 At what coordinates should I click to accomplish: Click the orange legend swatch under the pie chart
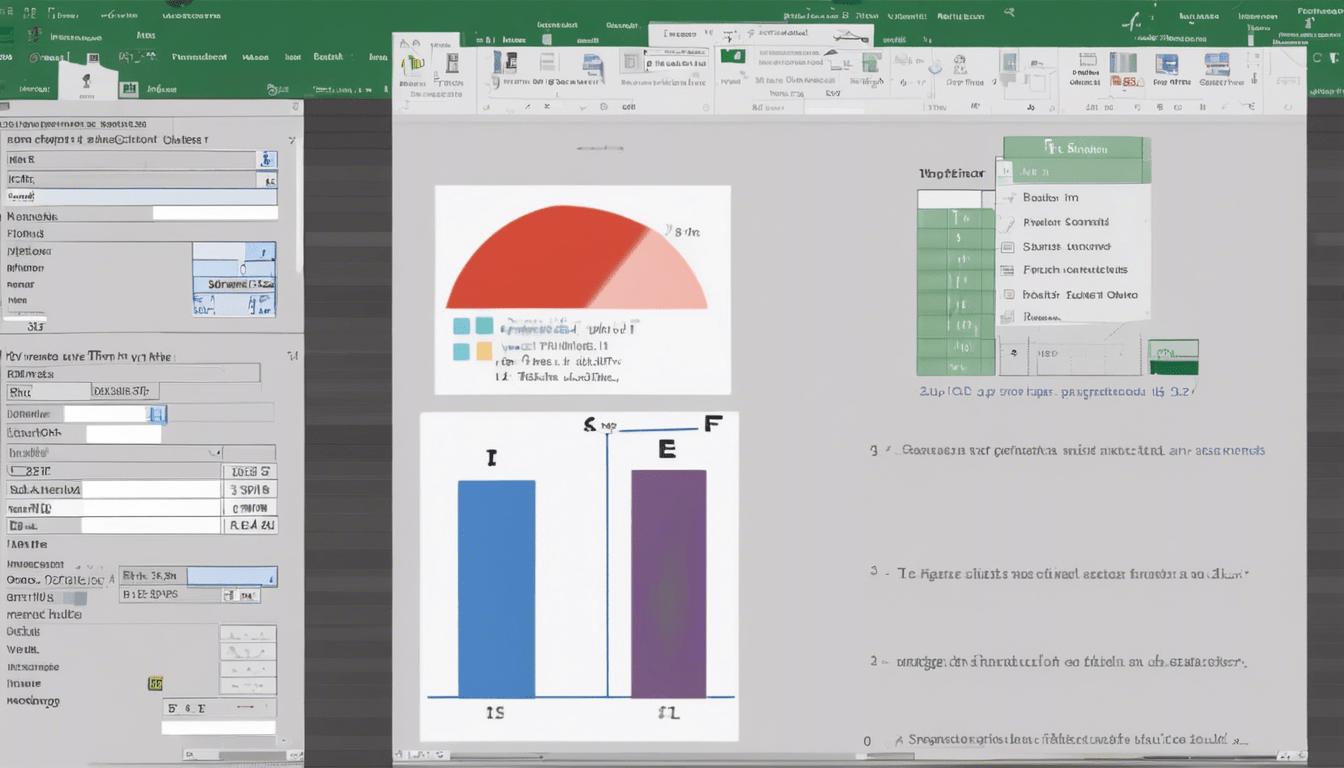pyautogui.click(x=484, y=351)
